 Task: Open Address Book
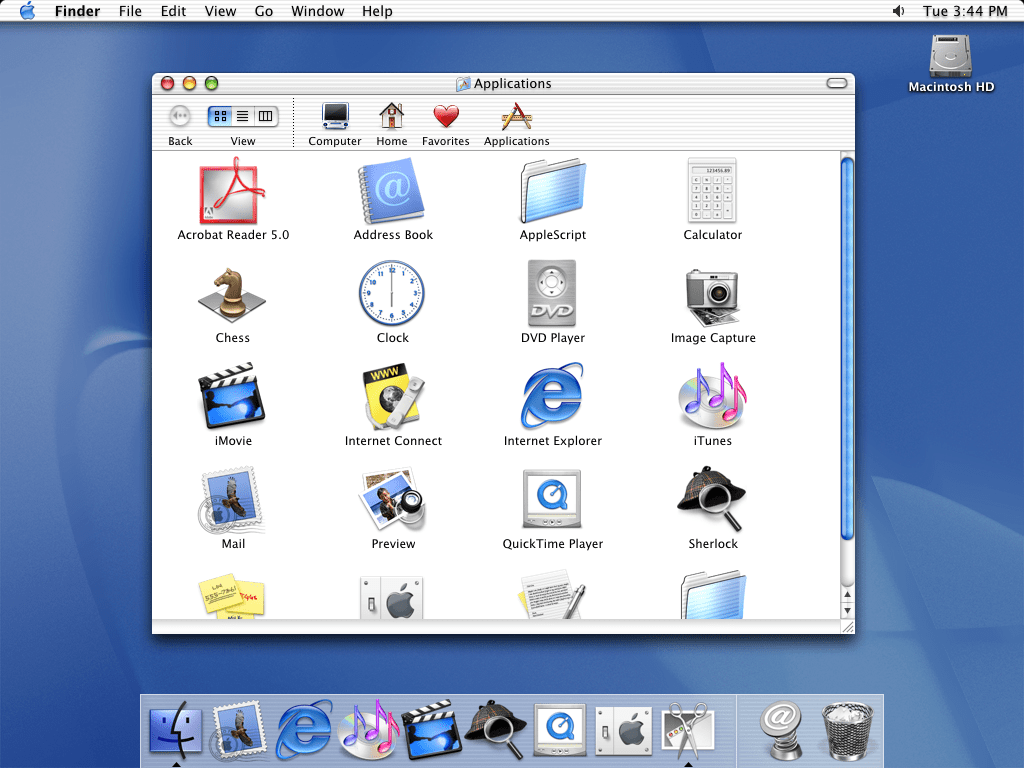392,193
